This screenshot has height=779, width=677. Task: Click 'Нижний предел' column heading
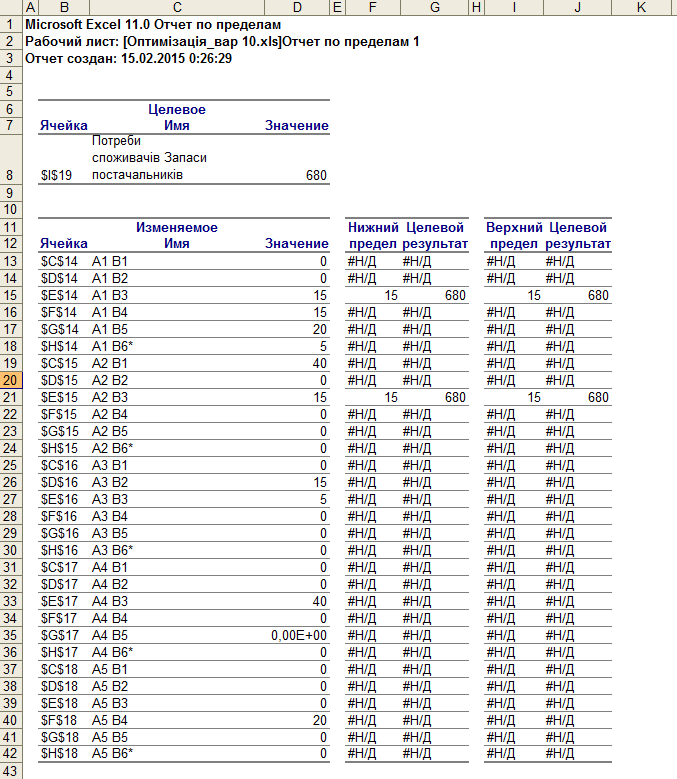point(373,235)
